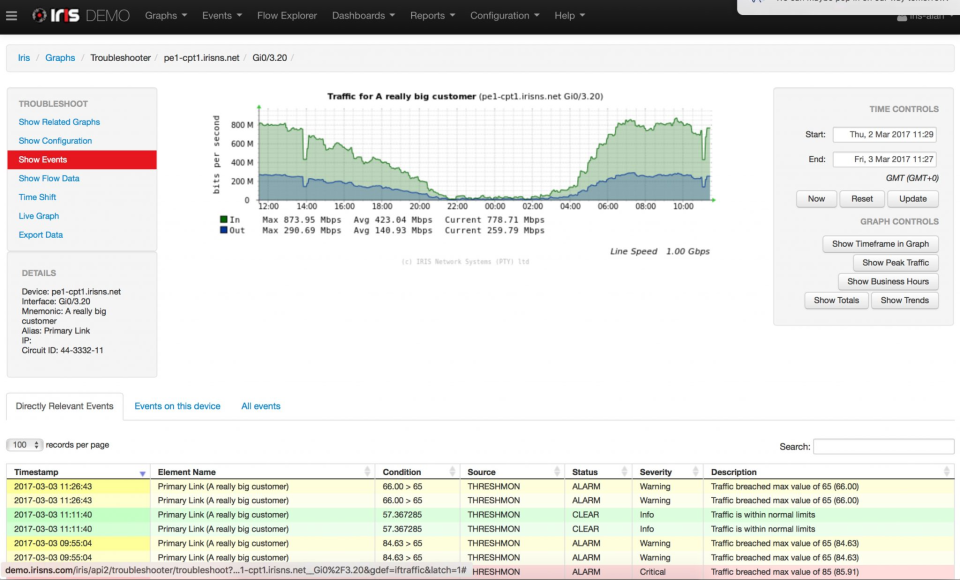Image resolution: width=960 pixels, height=580 pixels.
Task: Click the Iris DEMO logo
Action: (x=82, y=15)
